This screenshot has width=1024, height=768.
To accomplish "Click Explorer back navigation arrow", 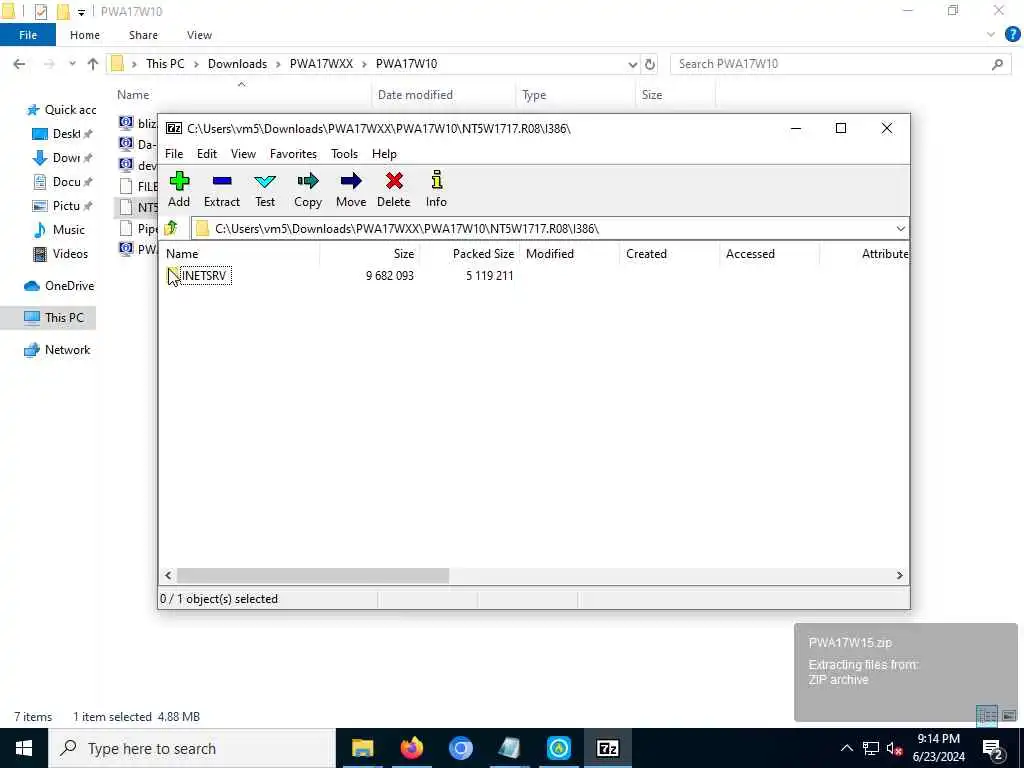I will [x=20, y=64].
